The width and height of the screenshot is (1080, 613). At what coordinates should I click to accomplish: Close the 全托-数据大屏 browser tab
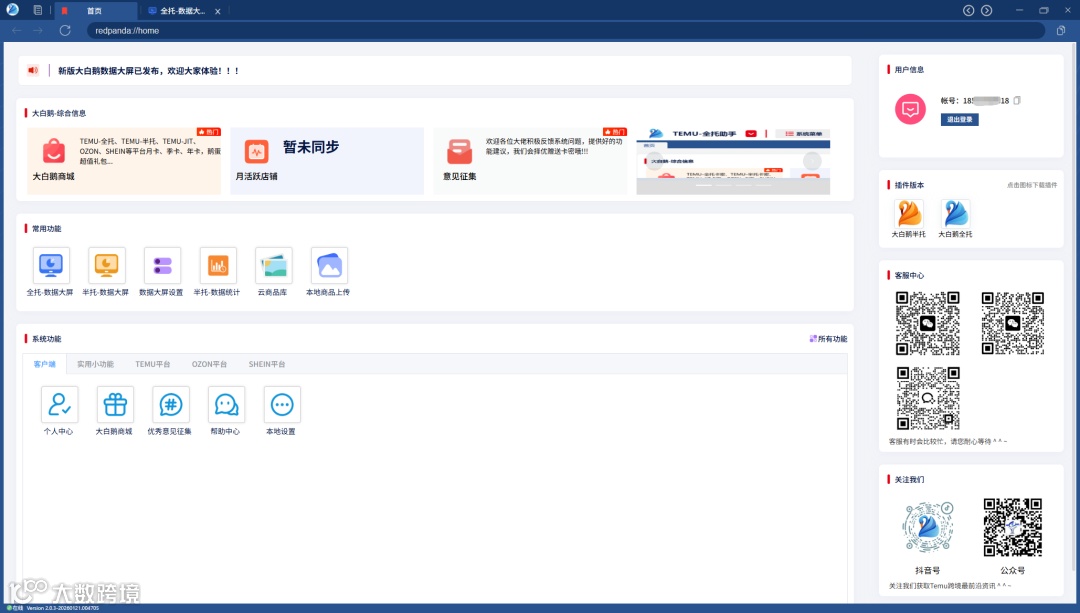[x=218, y=11]
